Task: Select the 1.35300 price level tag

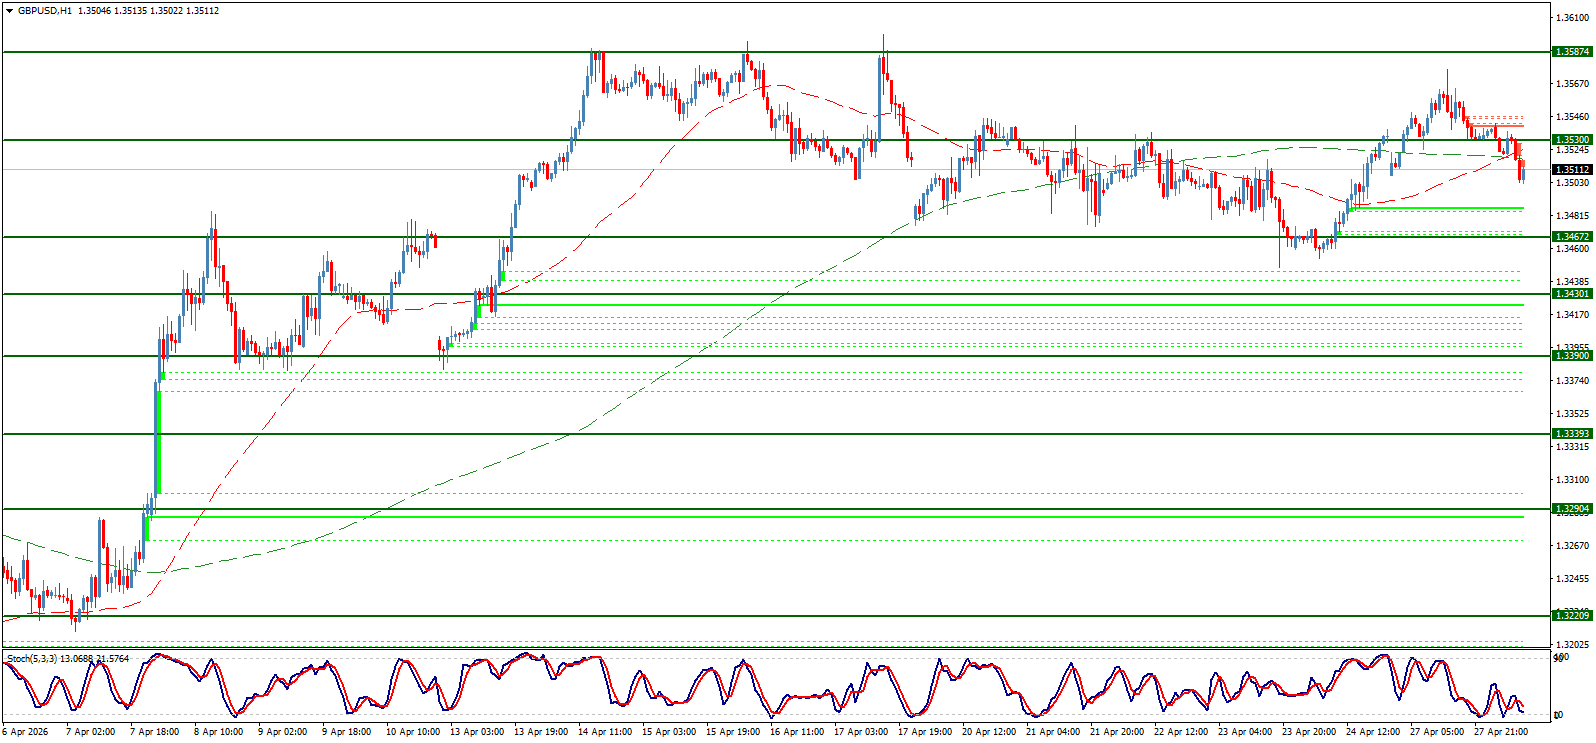Action: click(1572, 140)
